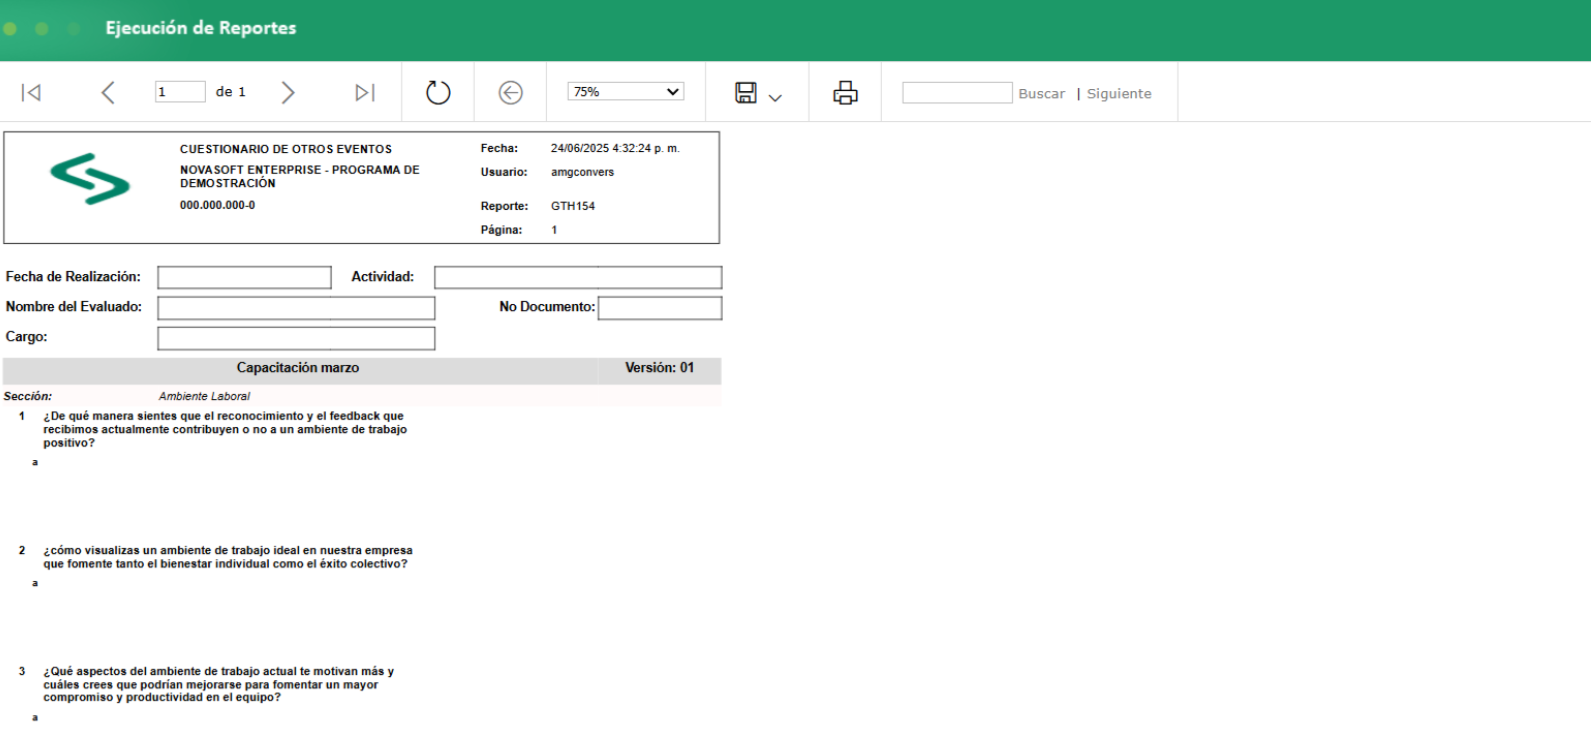Click the 'Ambiente Laboral' section name

click(x=204, y=396)
